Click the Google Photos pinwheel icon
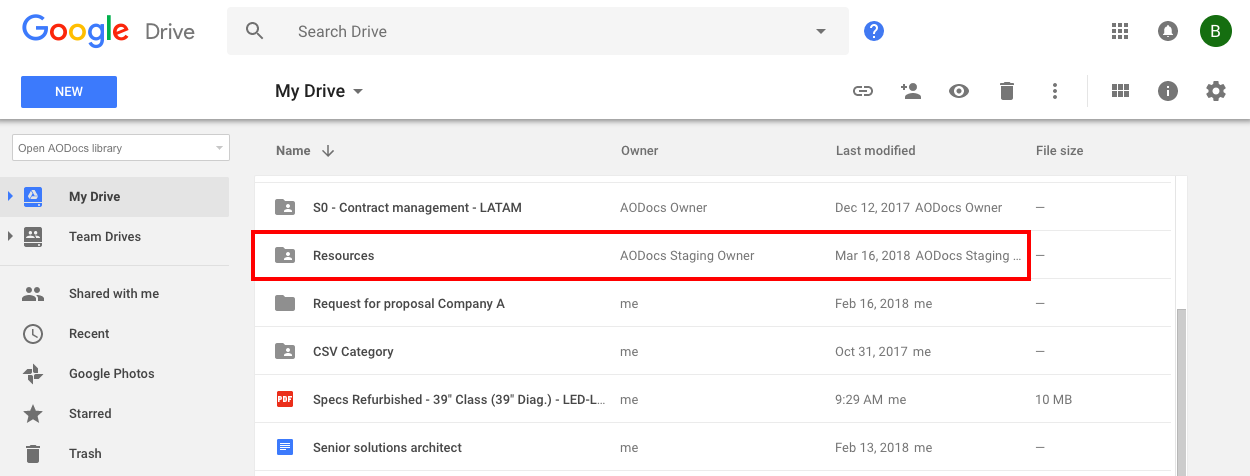 coord(33,374)
